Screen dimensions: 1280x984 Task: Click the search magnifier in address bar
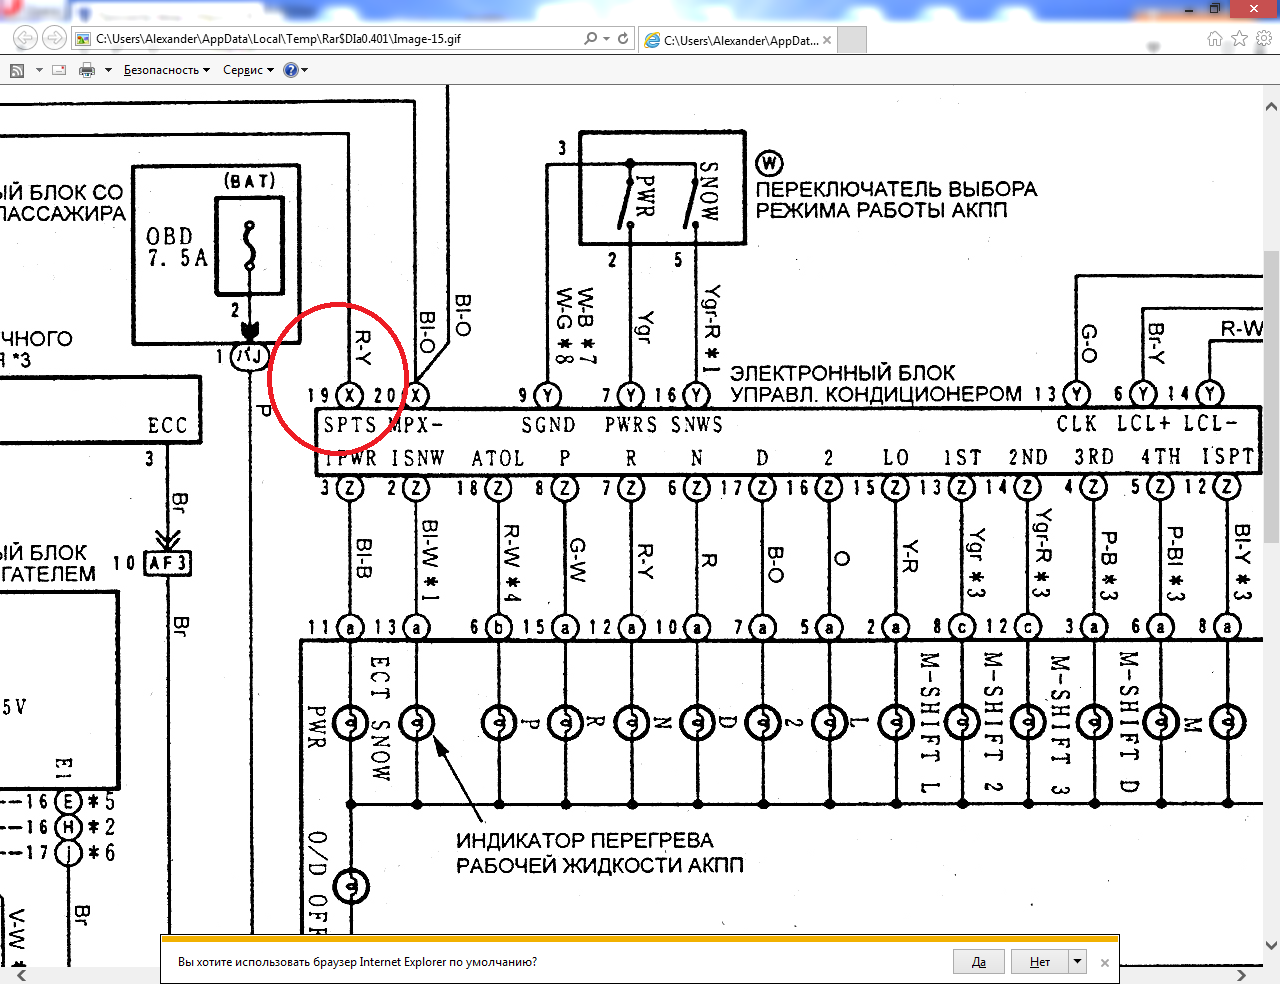click(x=590, y=39)
